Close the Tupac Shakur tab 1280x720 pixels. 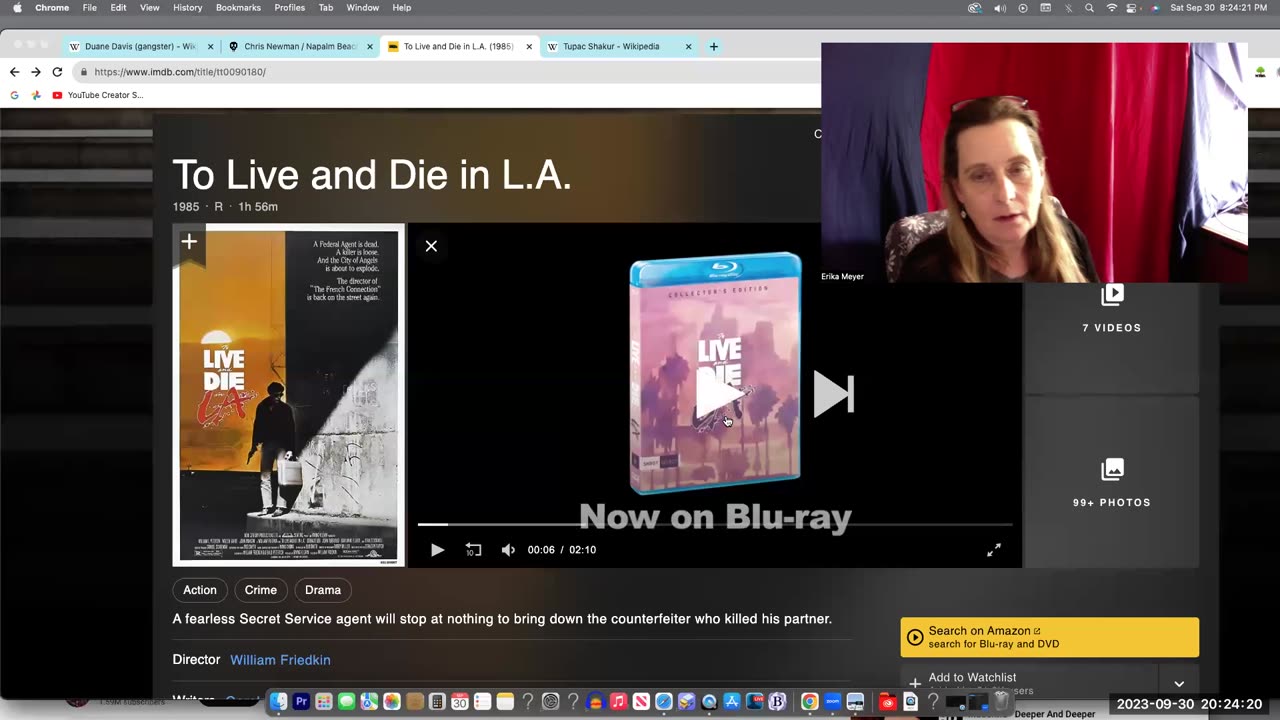tap(688, 46)
